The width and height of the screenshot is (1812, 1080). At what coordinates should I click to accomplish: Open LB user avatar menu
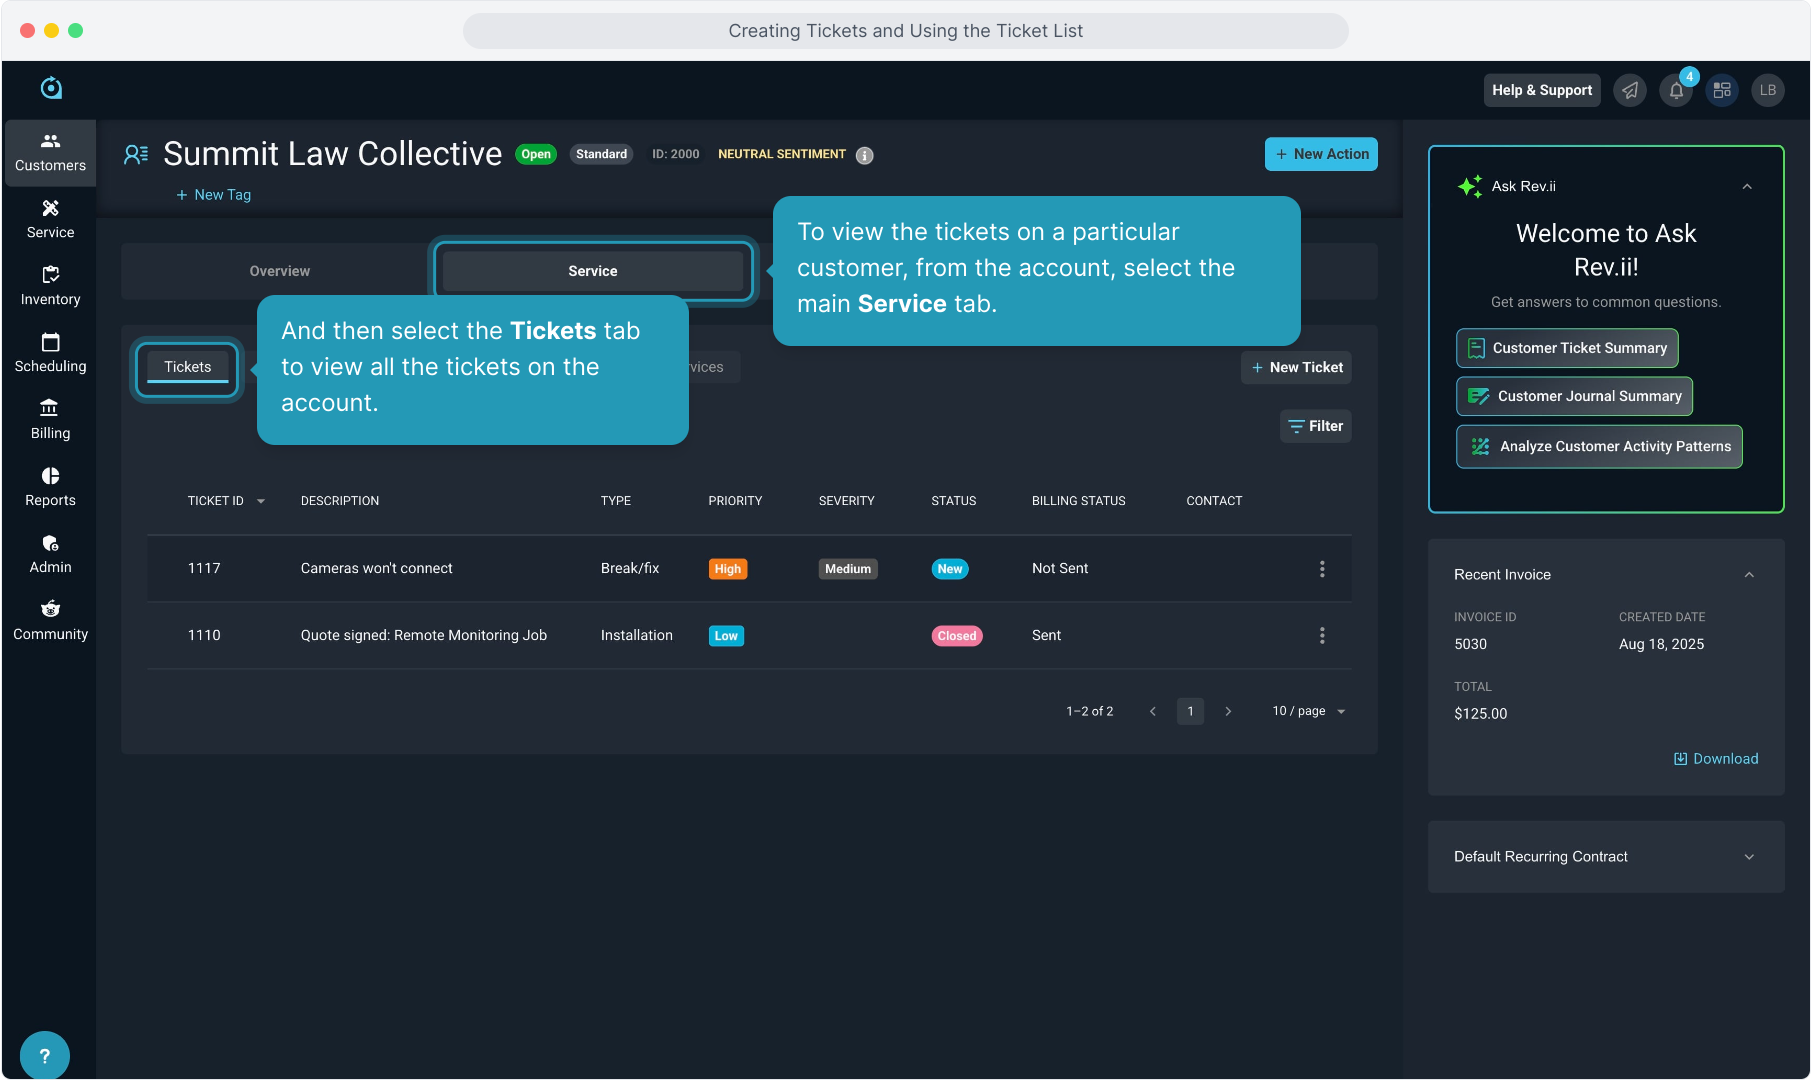pos(1768,91)
